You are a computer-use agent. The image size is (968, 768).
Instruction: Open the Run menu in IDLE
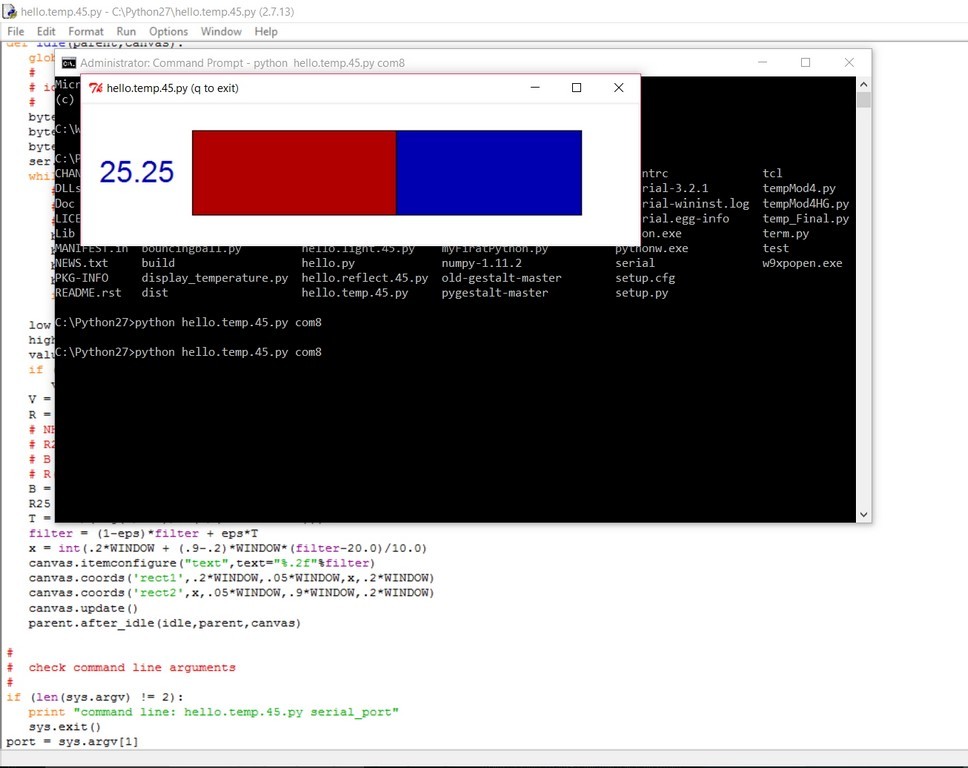click(126, 31)
